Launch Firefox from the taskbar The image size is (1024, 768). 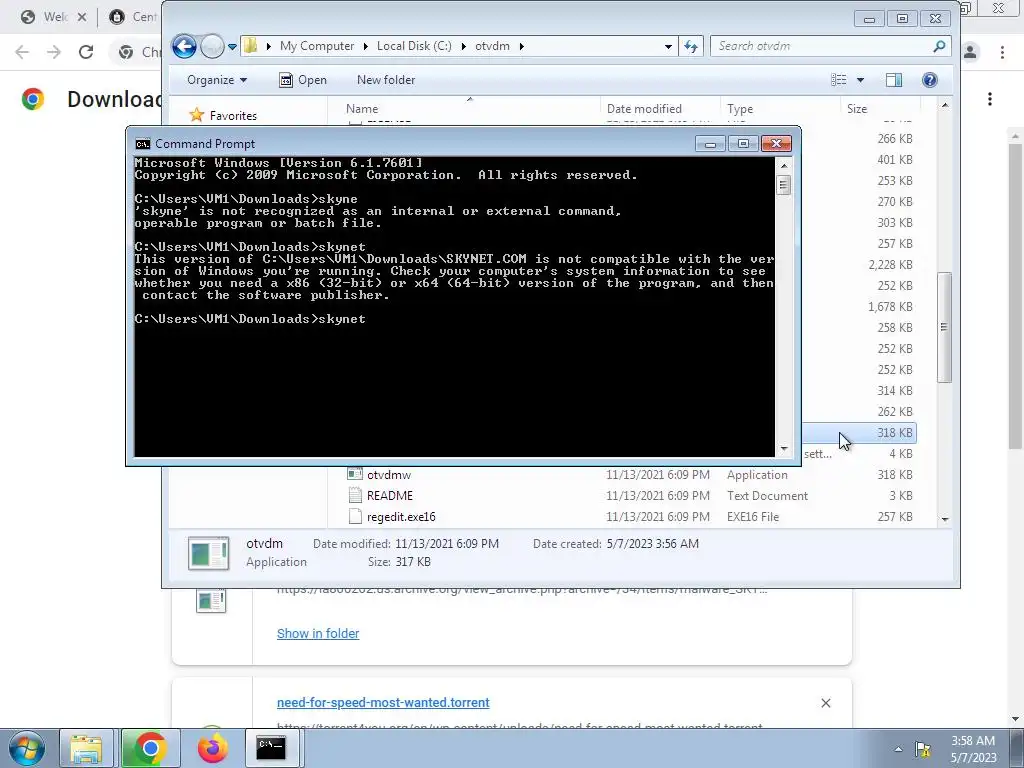coord(212,748)
